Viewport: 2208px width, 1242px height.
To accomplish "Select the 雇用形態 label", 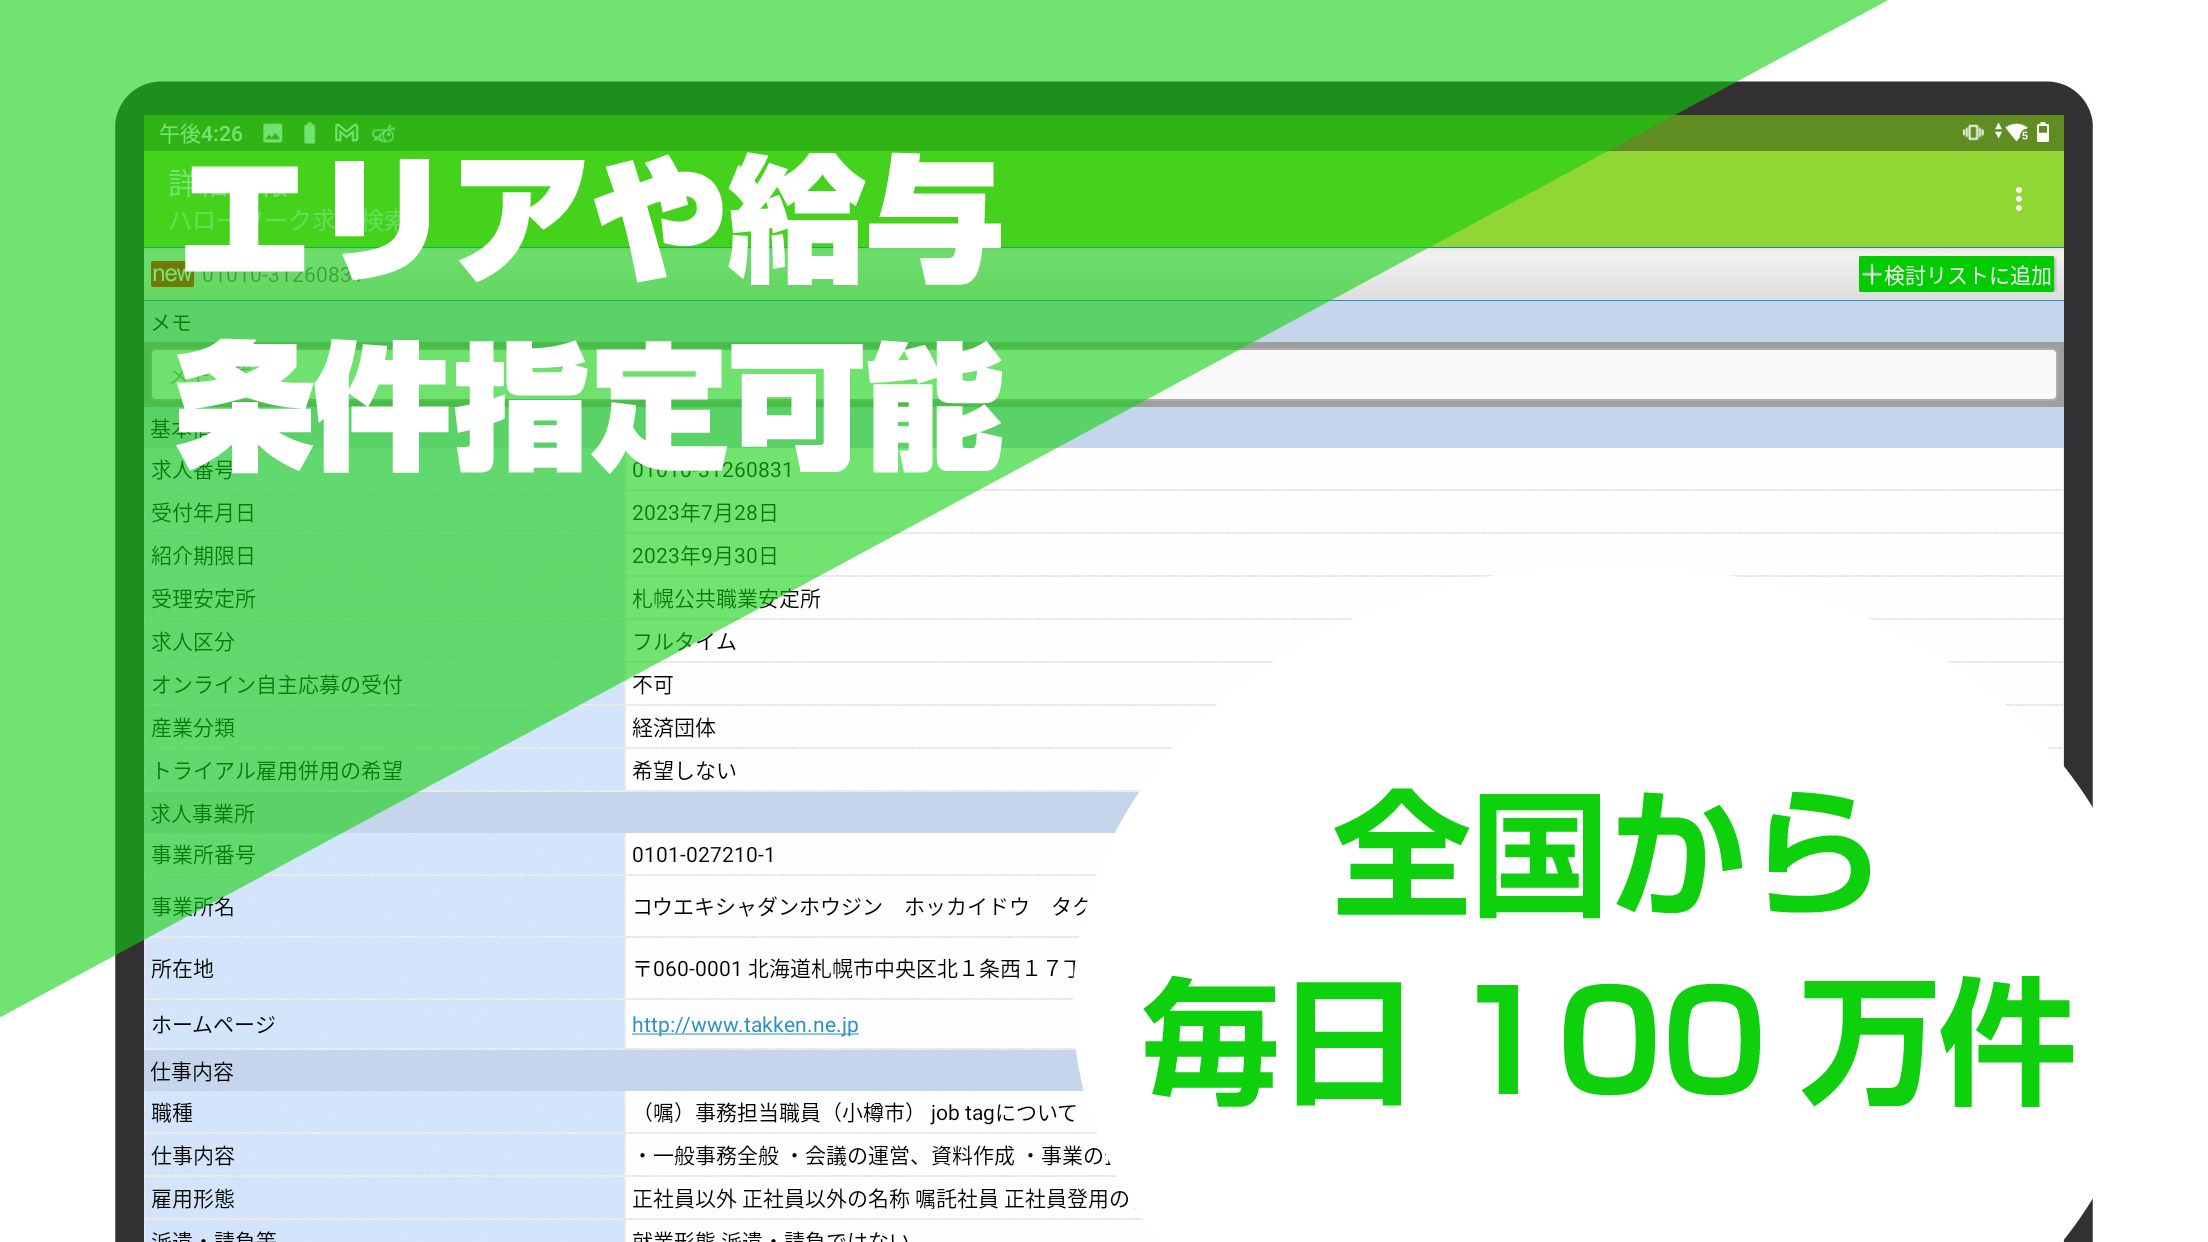I will (x=193, y=1199).
